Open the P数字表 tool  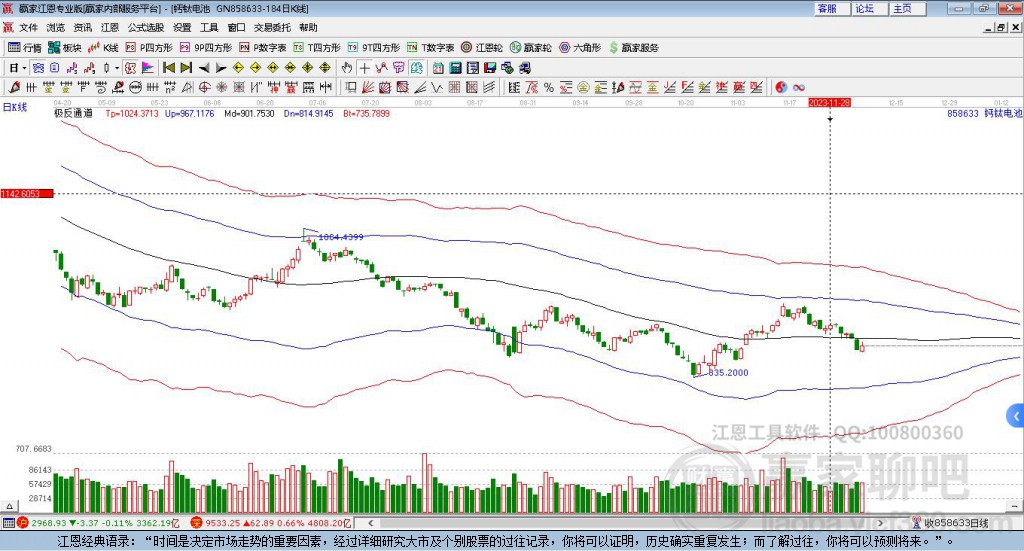pos(263,48)
